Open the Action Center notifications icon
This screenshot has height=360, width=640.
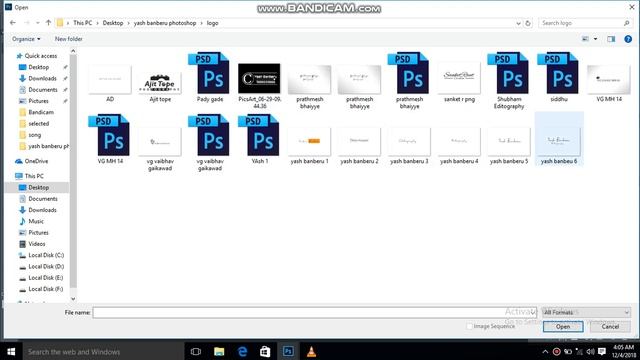[x=602, y=351]
